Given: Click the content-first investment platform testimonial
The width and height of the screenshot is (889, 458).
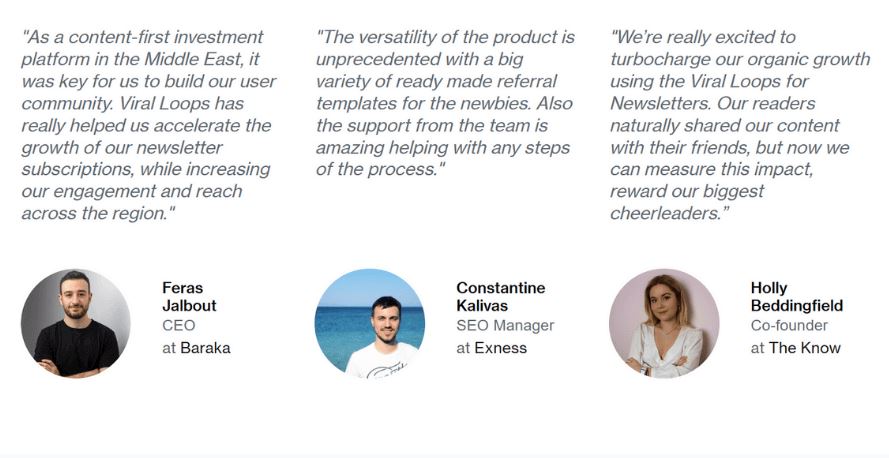Looking at the screenshot, I should coord(148,125).
